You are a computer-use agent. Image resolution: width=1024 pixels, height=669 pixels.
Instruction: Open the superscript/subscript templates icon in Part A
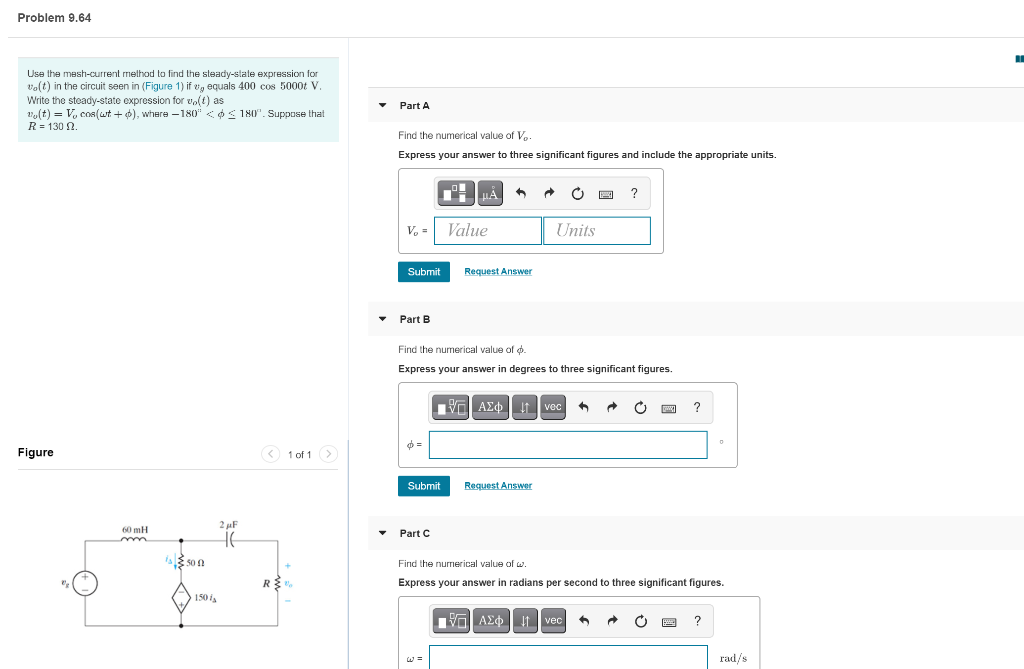point(456,193)
